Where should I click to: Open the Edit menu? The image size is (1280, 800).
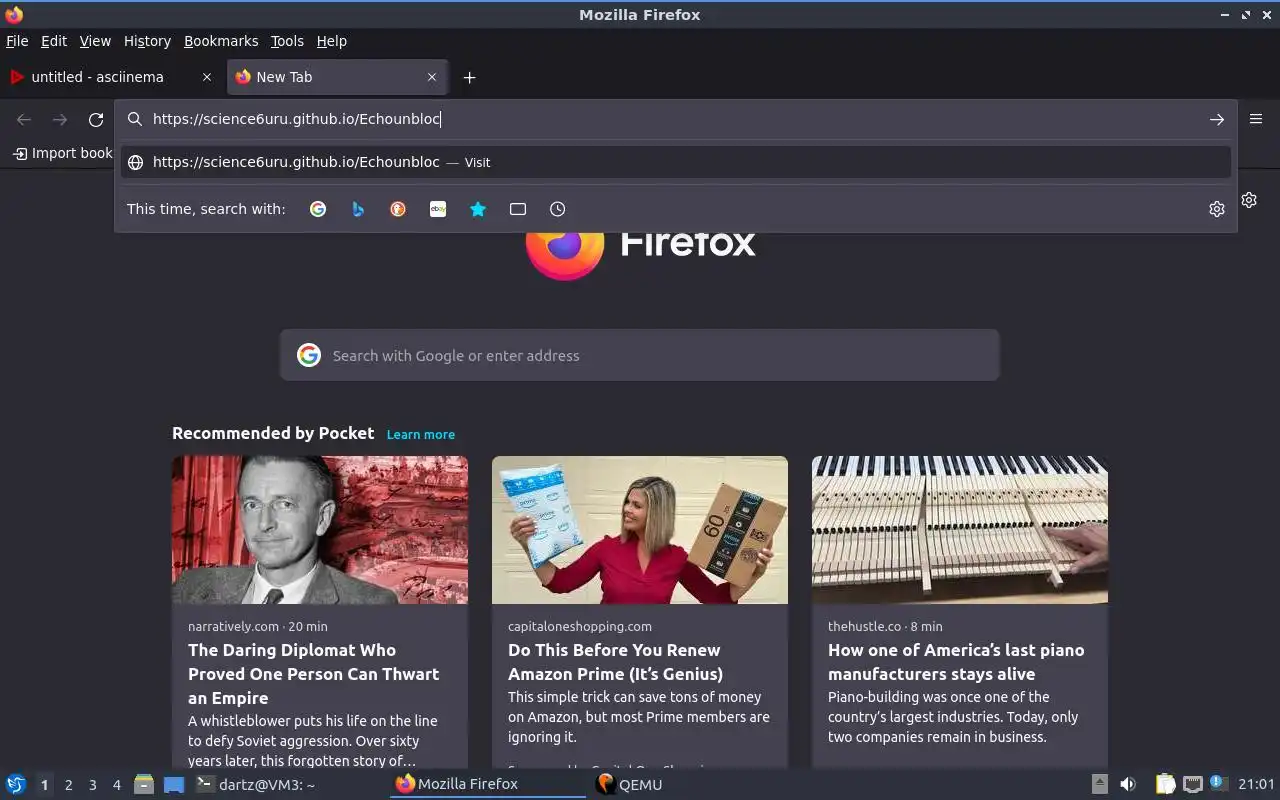pos(54,41)
